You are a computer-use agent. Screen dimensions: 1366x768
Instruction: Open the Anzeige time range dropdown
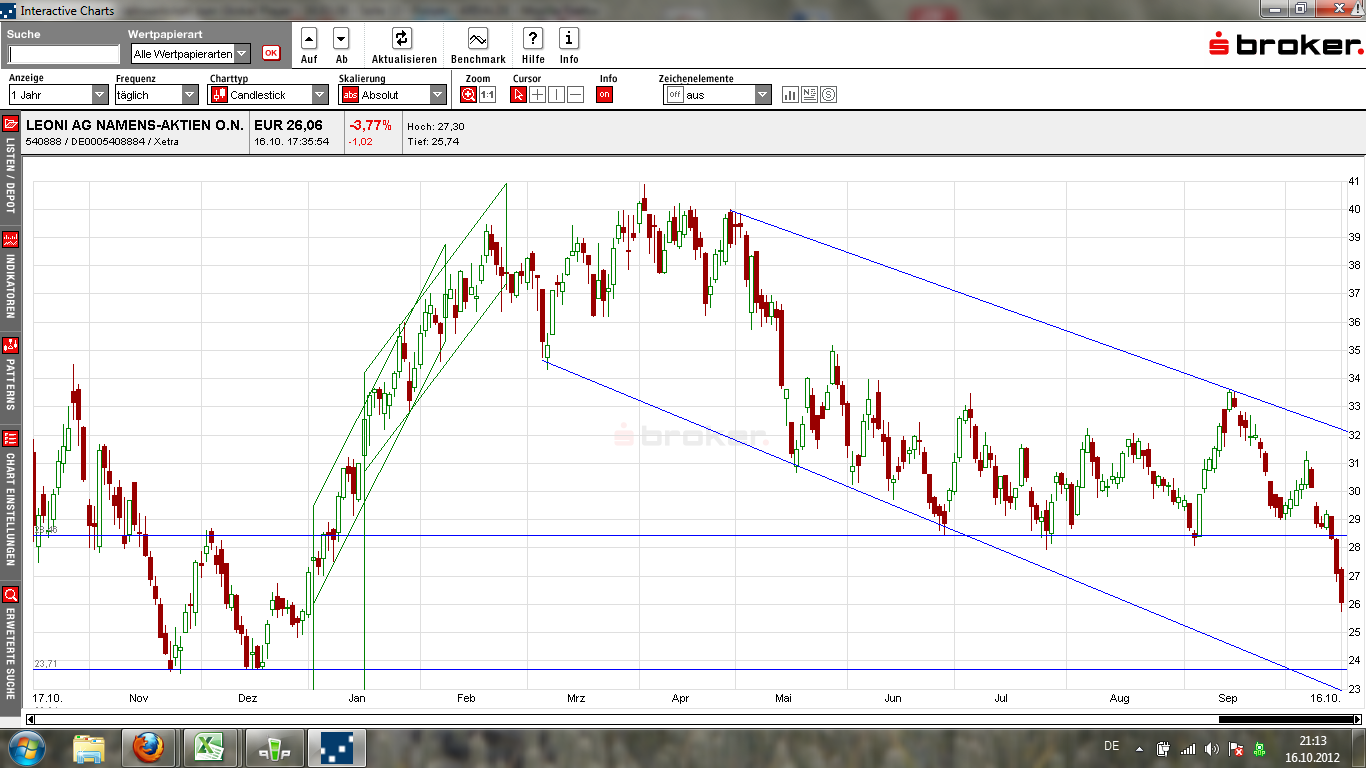[58, 95]
